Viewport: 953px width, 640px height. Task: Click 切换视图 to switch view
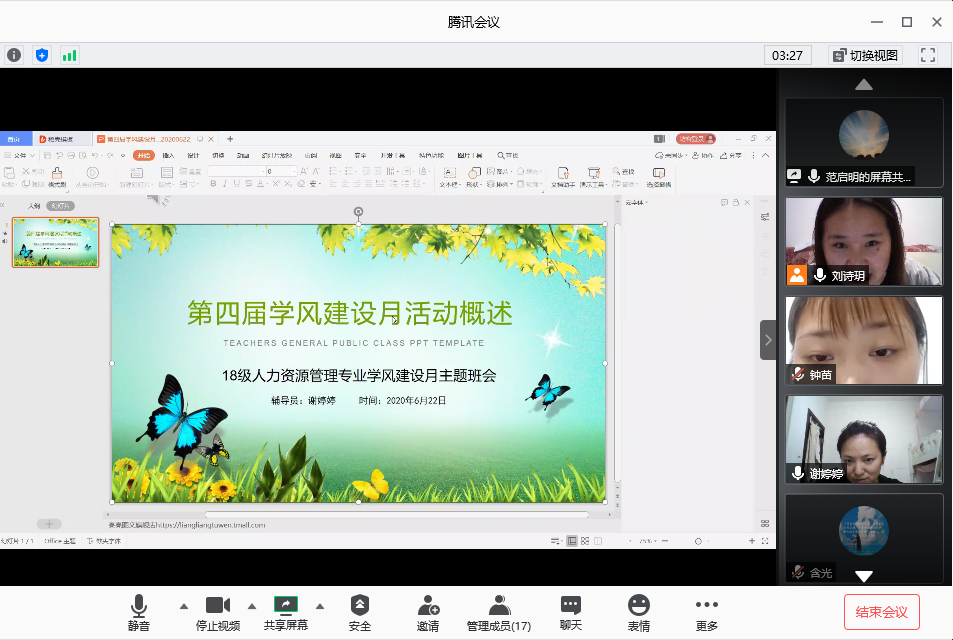865,55
